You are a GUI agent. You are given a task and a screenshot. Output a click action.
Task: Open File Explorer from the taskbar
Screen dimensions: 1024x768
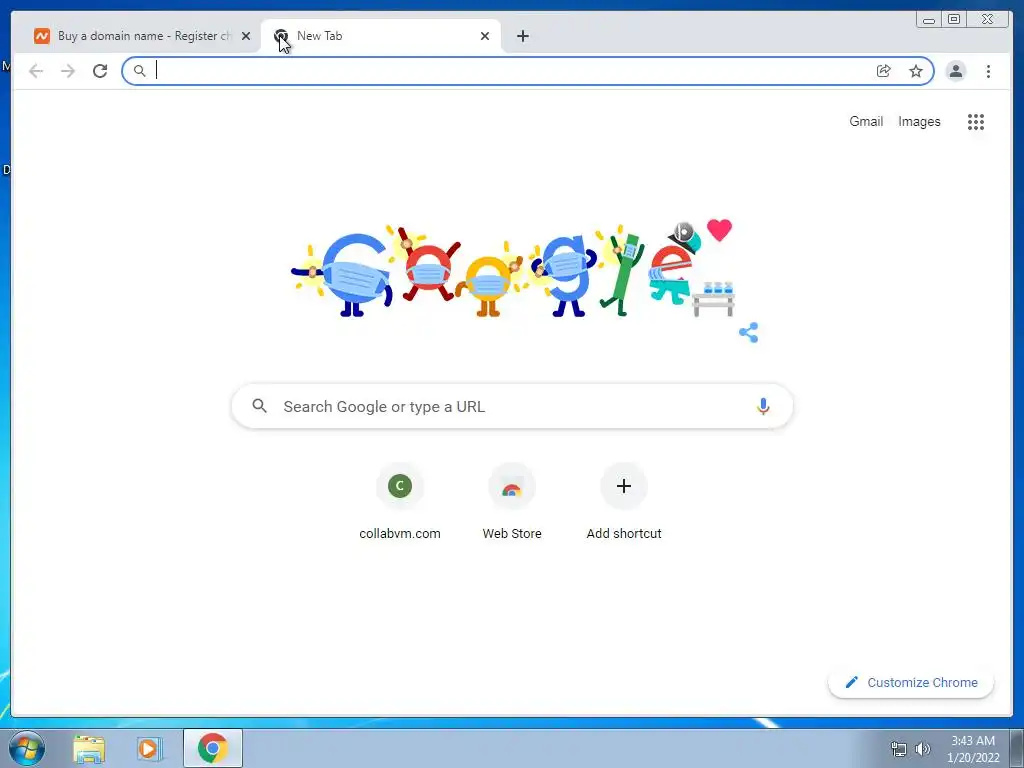pyautogui.click(x=89, y=748)
